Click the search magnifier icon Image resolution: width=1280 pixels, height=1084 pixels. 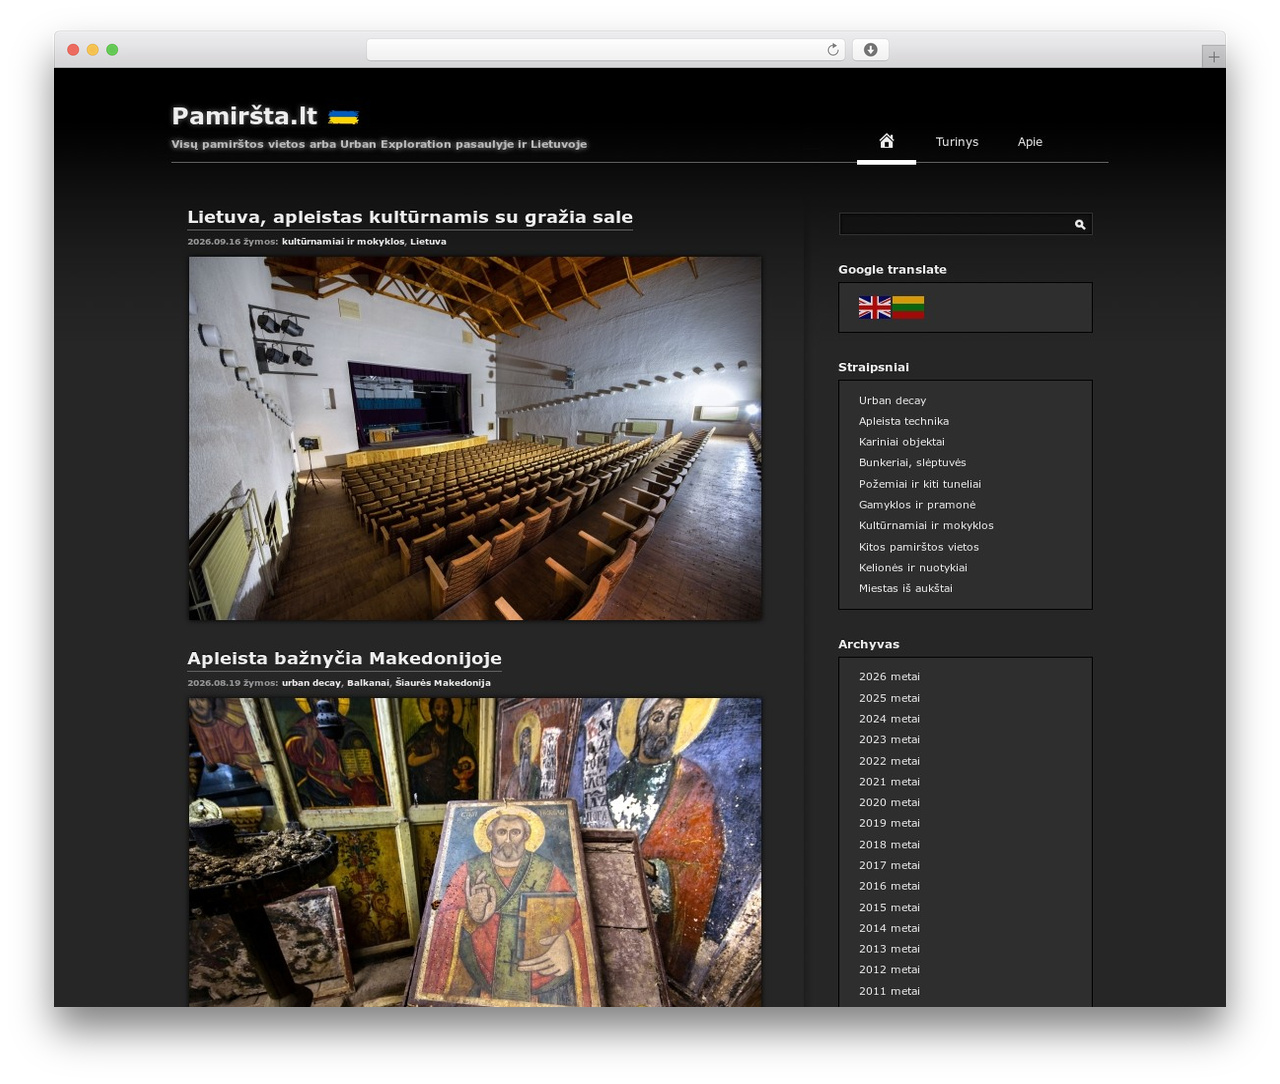tap(1080, 224)
